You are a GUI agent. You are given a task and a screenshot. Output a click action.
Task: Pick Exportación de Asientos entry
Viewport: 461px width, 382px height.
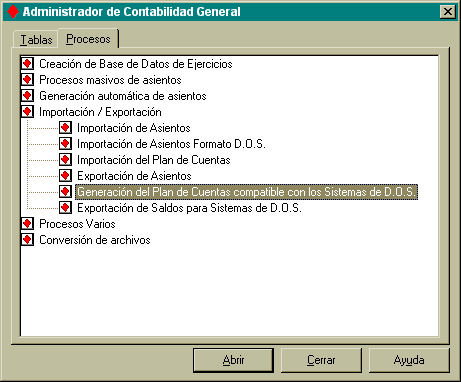pyautogui.click(x=134, y=176)
